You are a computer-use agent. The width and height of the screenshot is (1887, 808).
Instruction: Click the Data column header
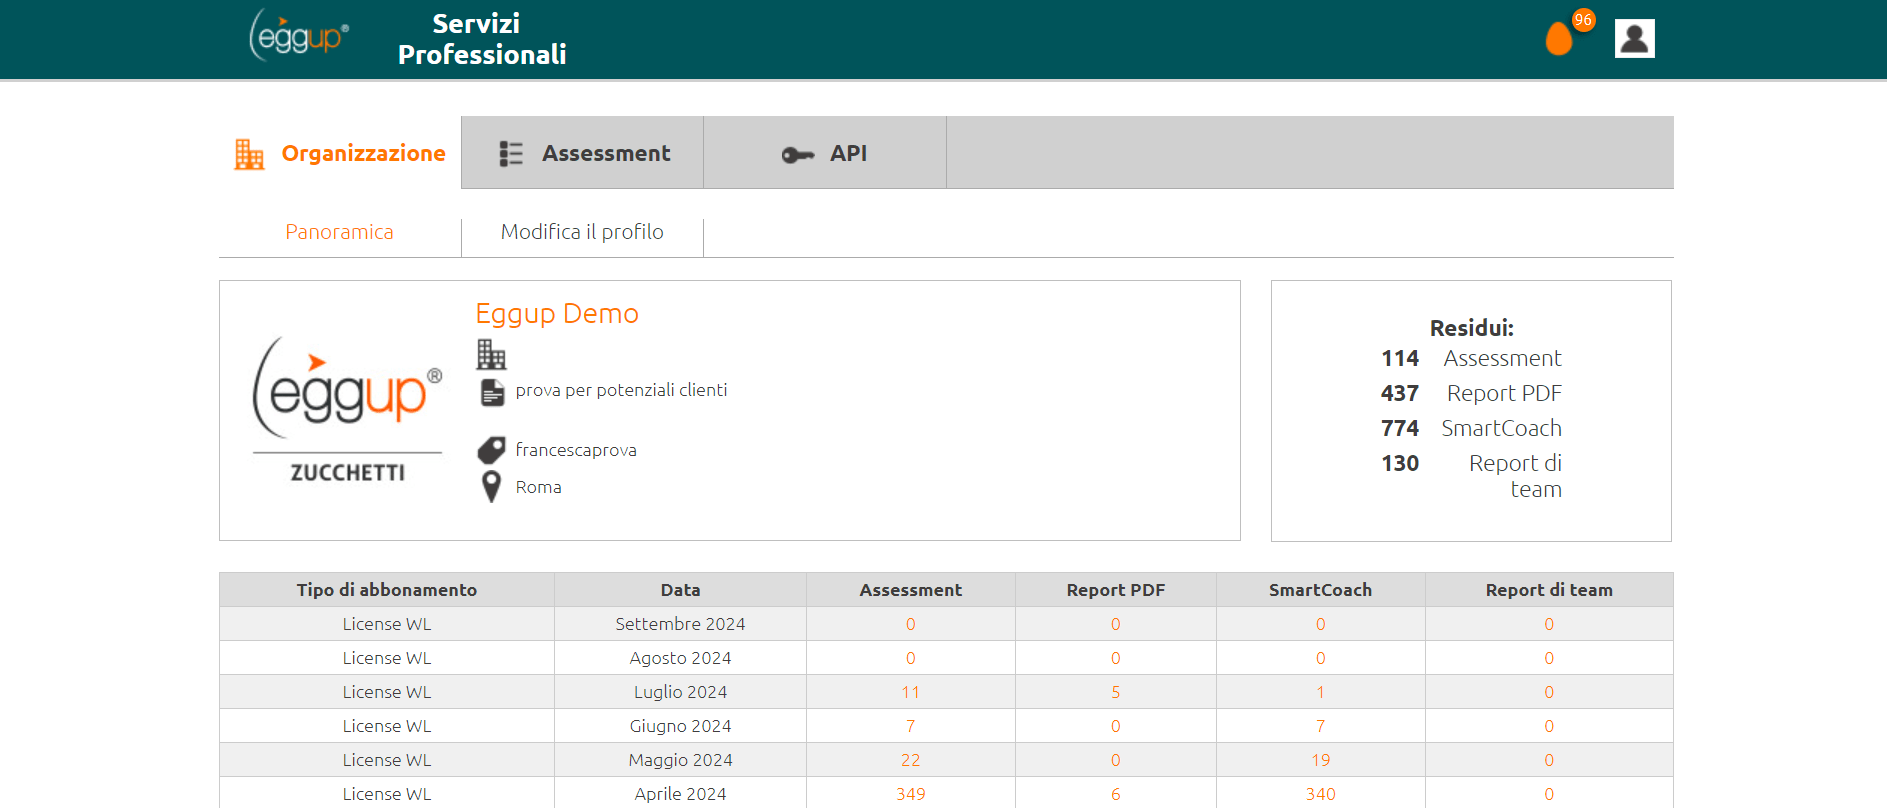point(680,590)
